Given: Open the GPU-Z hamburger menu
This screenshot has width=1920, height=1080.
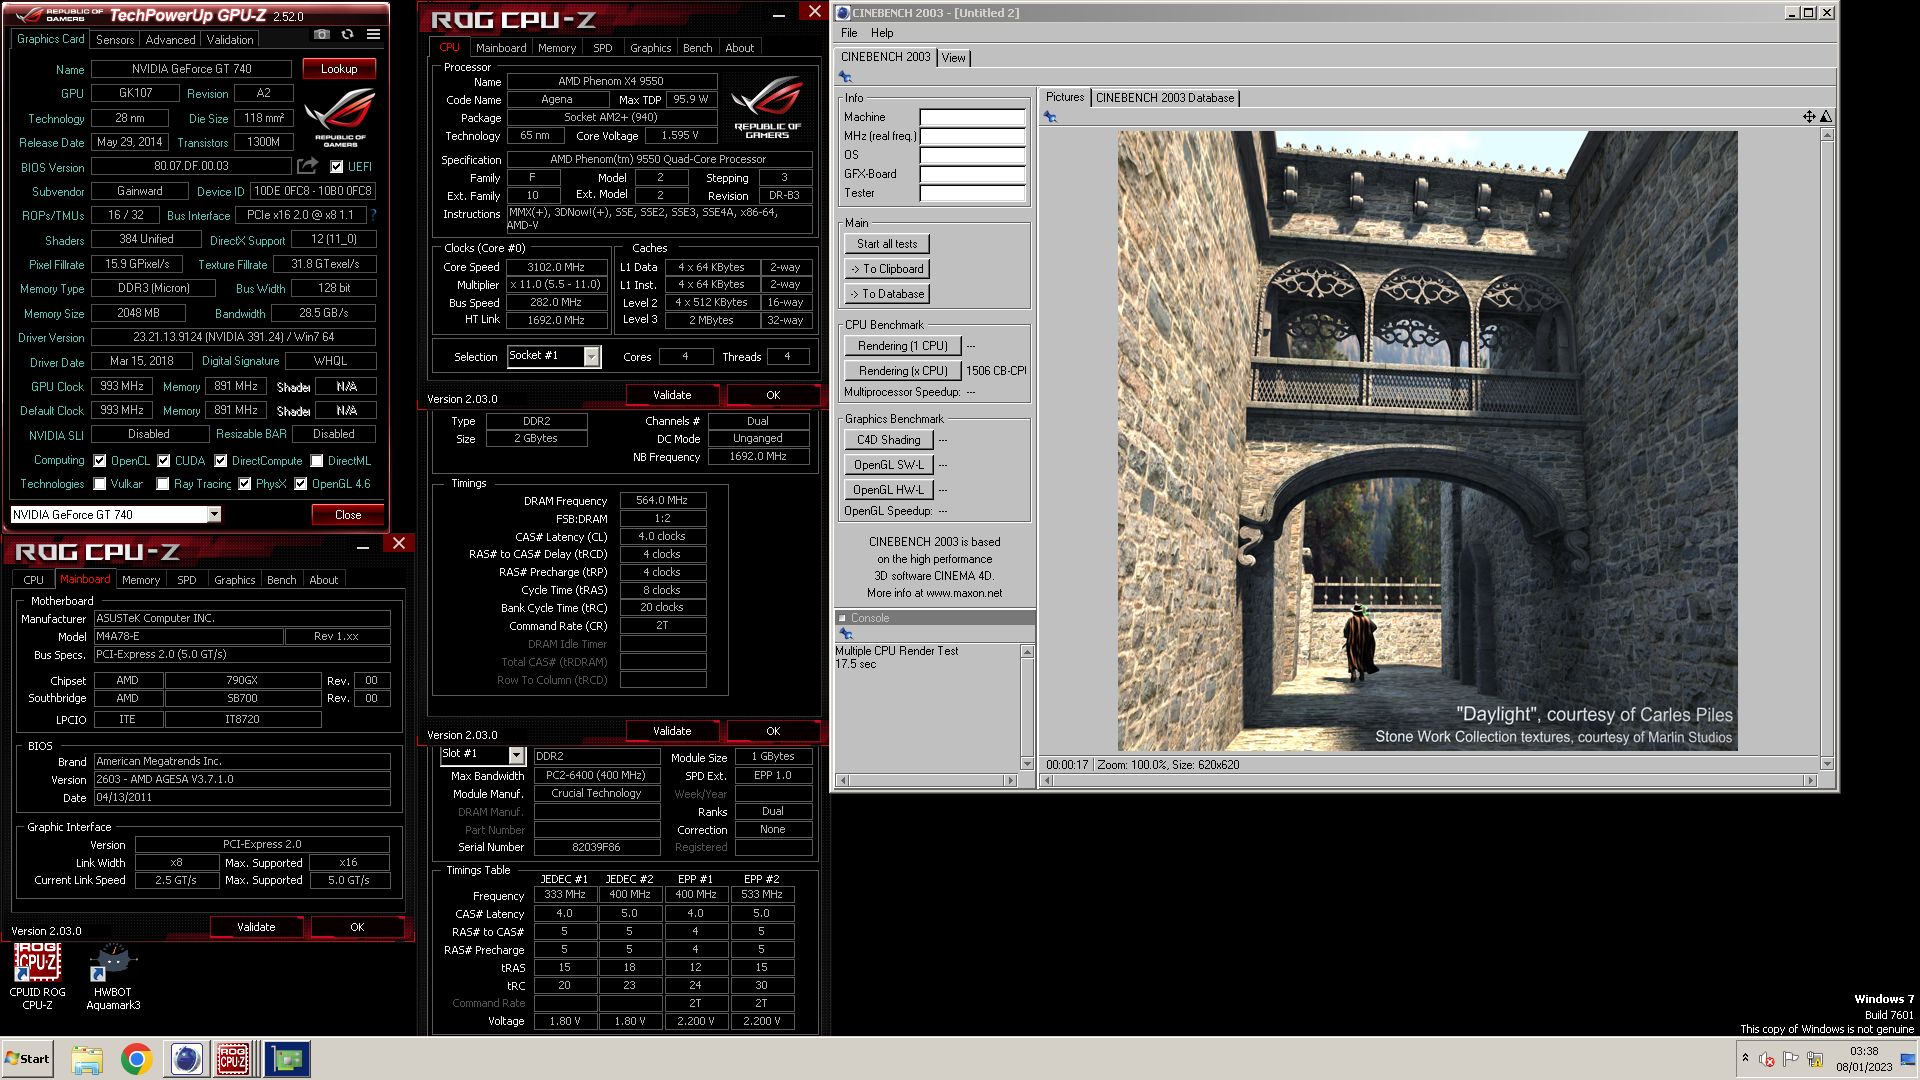Looking at the screenshot, I should coord(373,34).
